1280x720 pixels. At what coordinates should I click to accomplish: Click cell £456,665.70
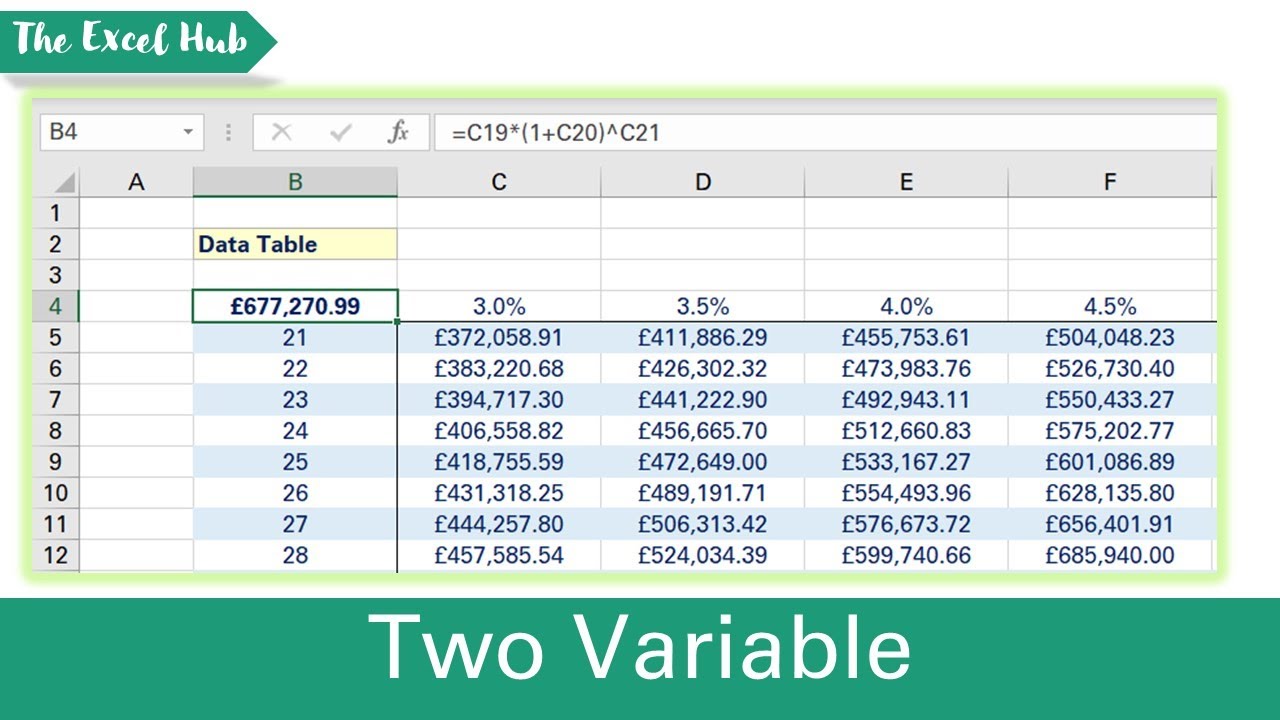tap(703, 431)
